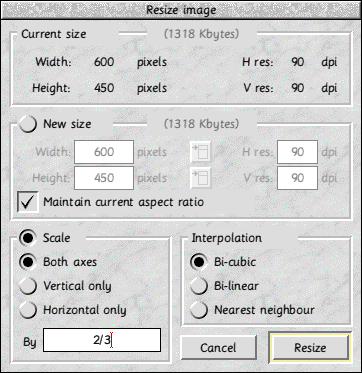Screen dimensions: 362x373
Task: Click the New size 1318 Kbytes text
Action: click(201, 124)
